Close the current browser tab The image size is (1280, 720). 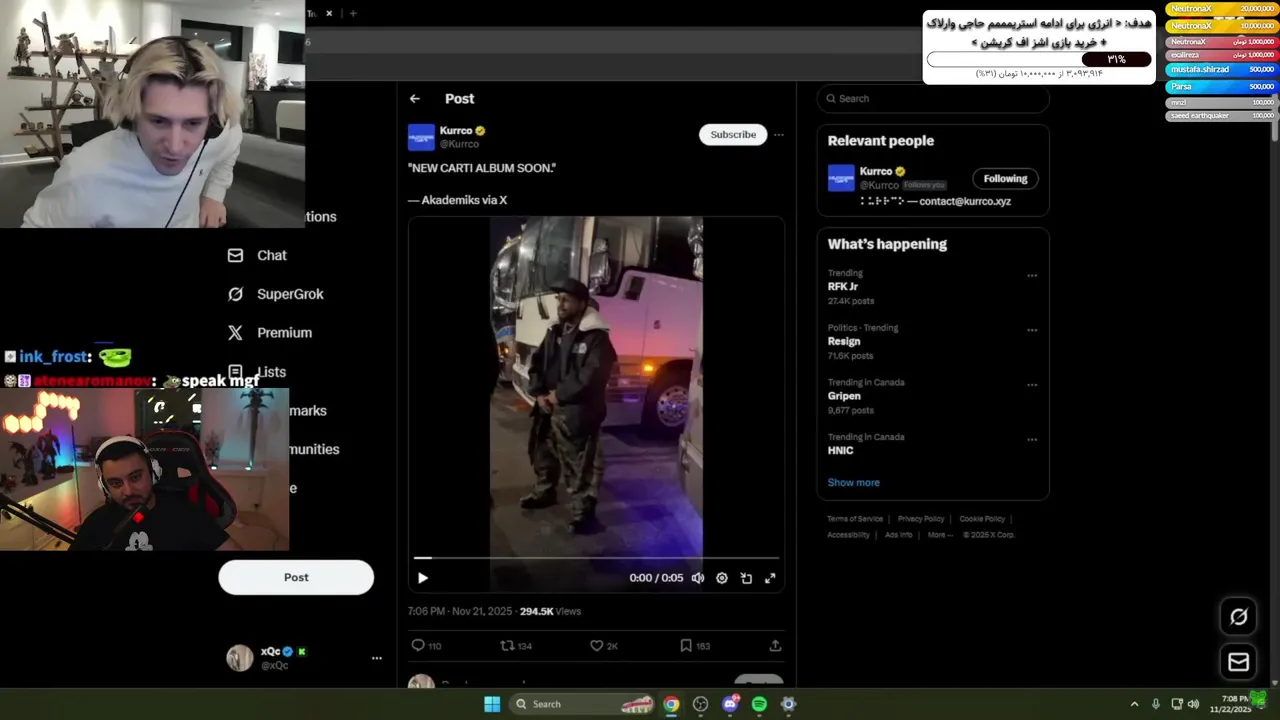point(329,13)
